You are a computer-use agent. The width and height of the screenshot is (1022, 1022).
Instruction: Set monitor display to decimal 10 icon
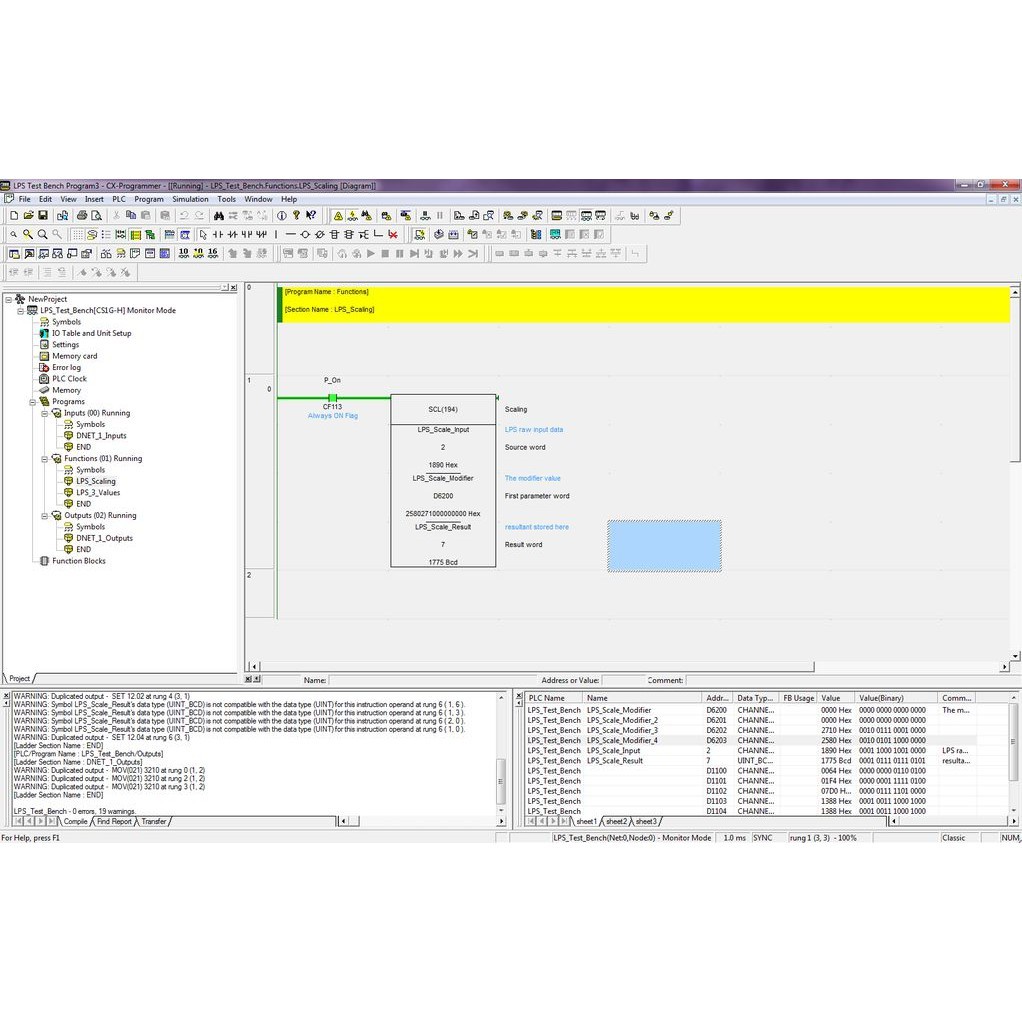point(184,254)
